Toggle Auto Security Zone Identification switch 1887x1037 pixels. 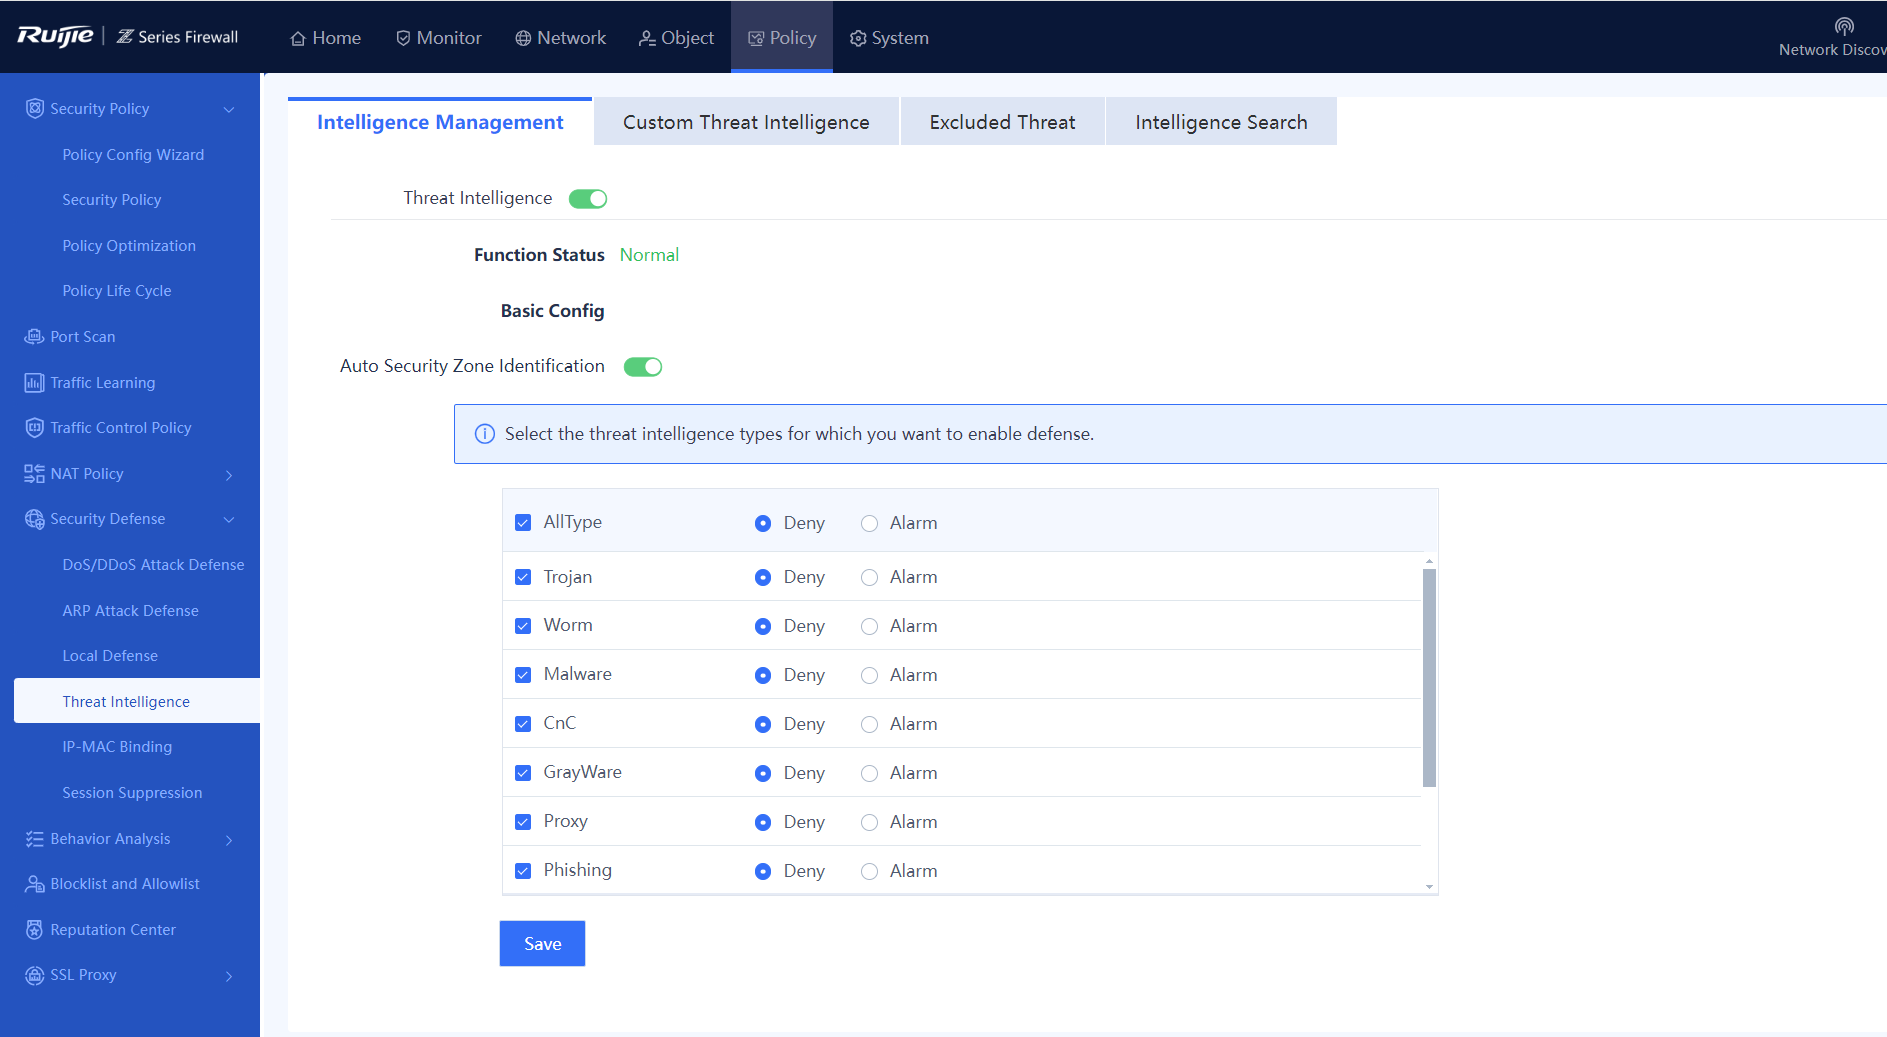pos(643,367)
